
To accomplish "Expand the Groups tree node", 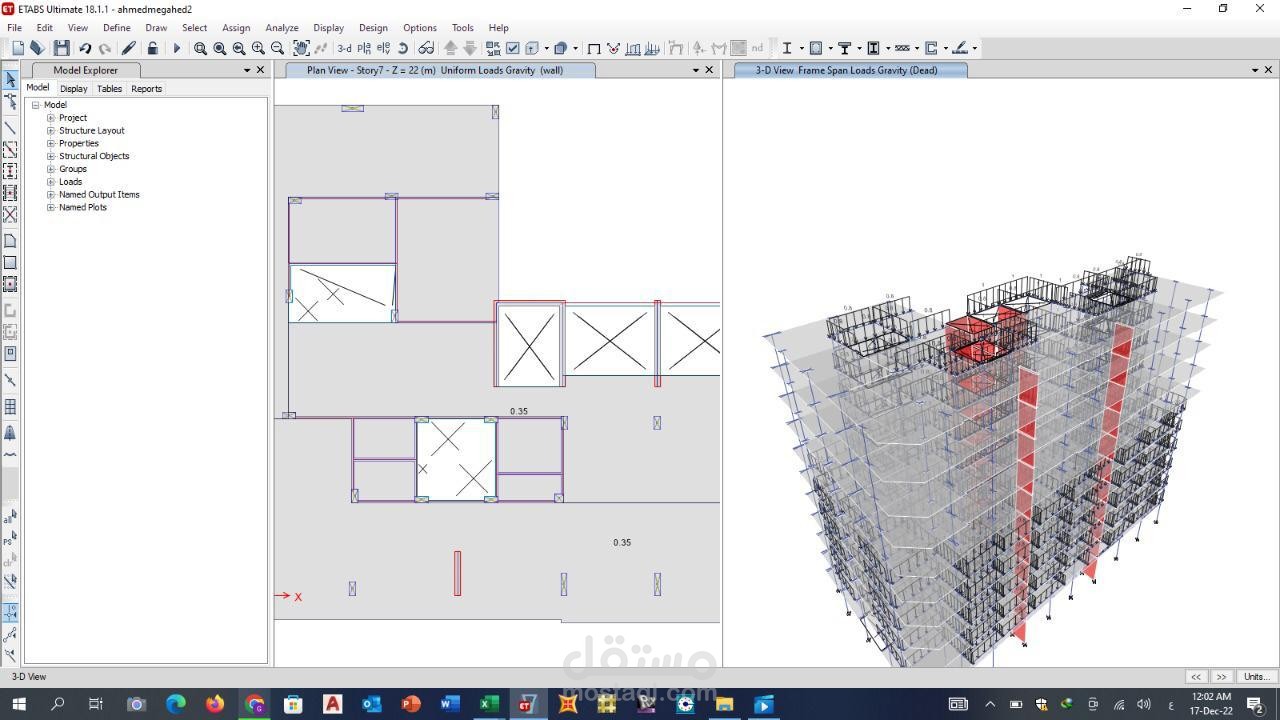I will (x=51, y=169).
